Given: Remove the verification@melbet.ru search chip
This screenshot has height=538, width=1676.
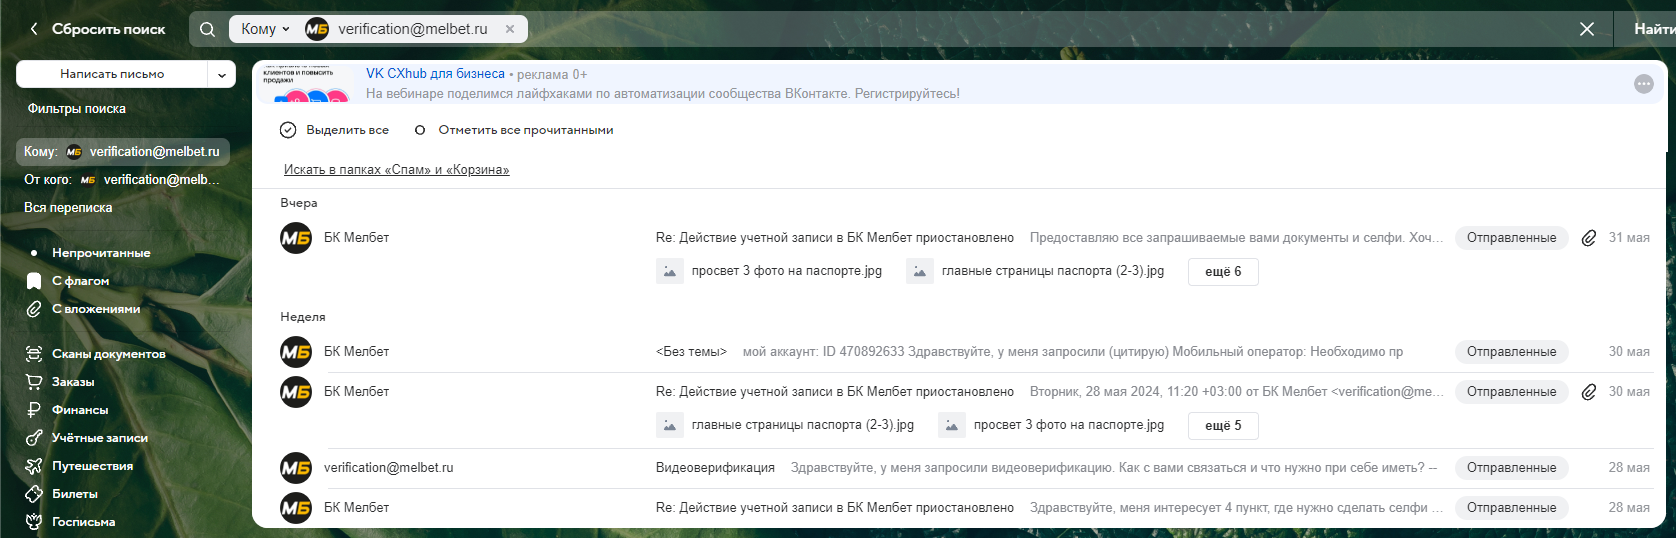Looking at the screenshot, I should 510,29.
